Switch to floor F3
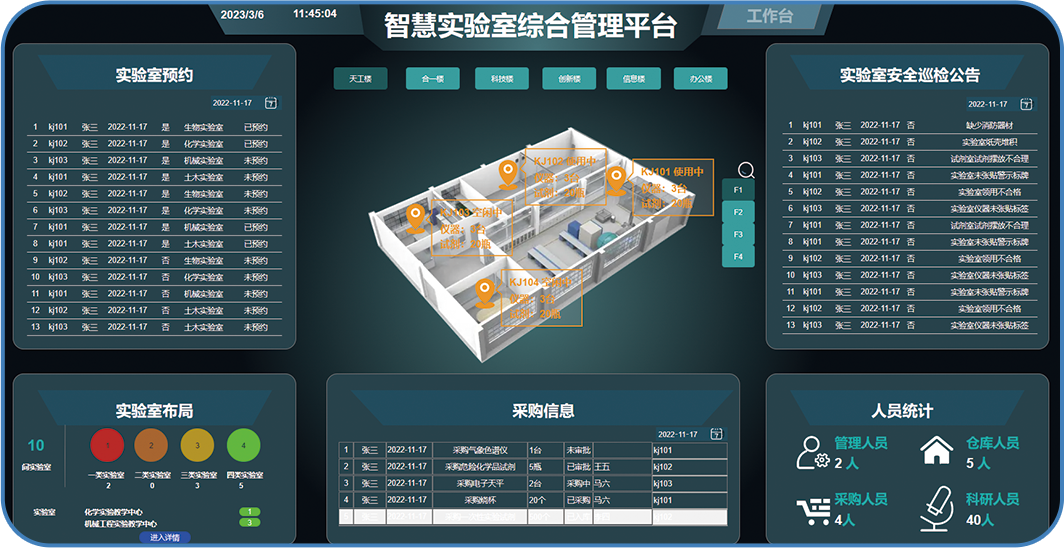This screenshot has width=1064, height=548. point(738,234)
